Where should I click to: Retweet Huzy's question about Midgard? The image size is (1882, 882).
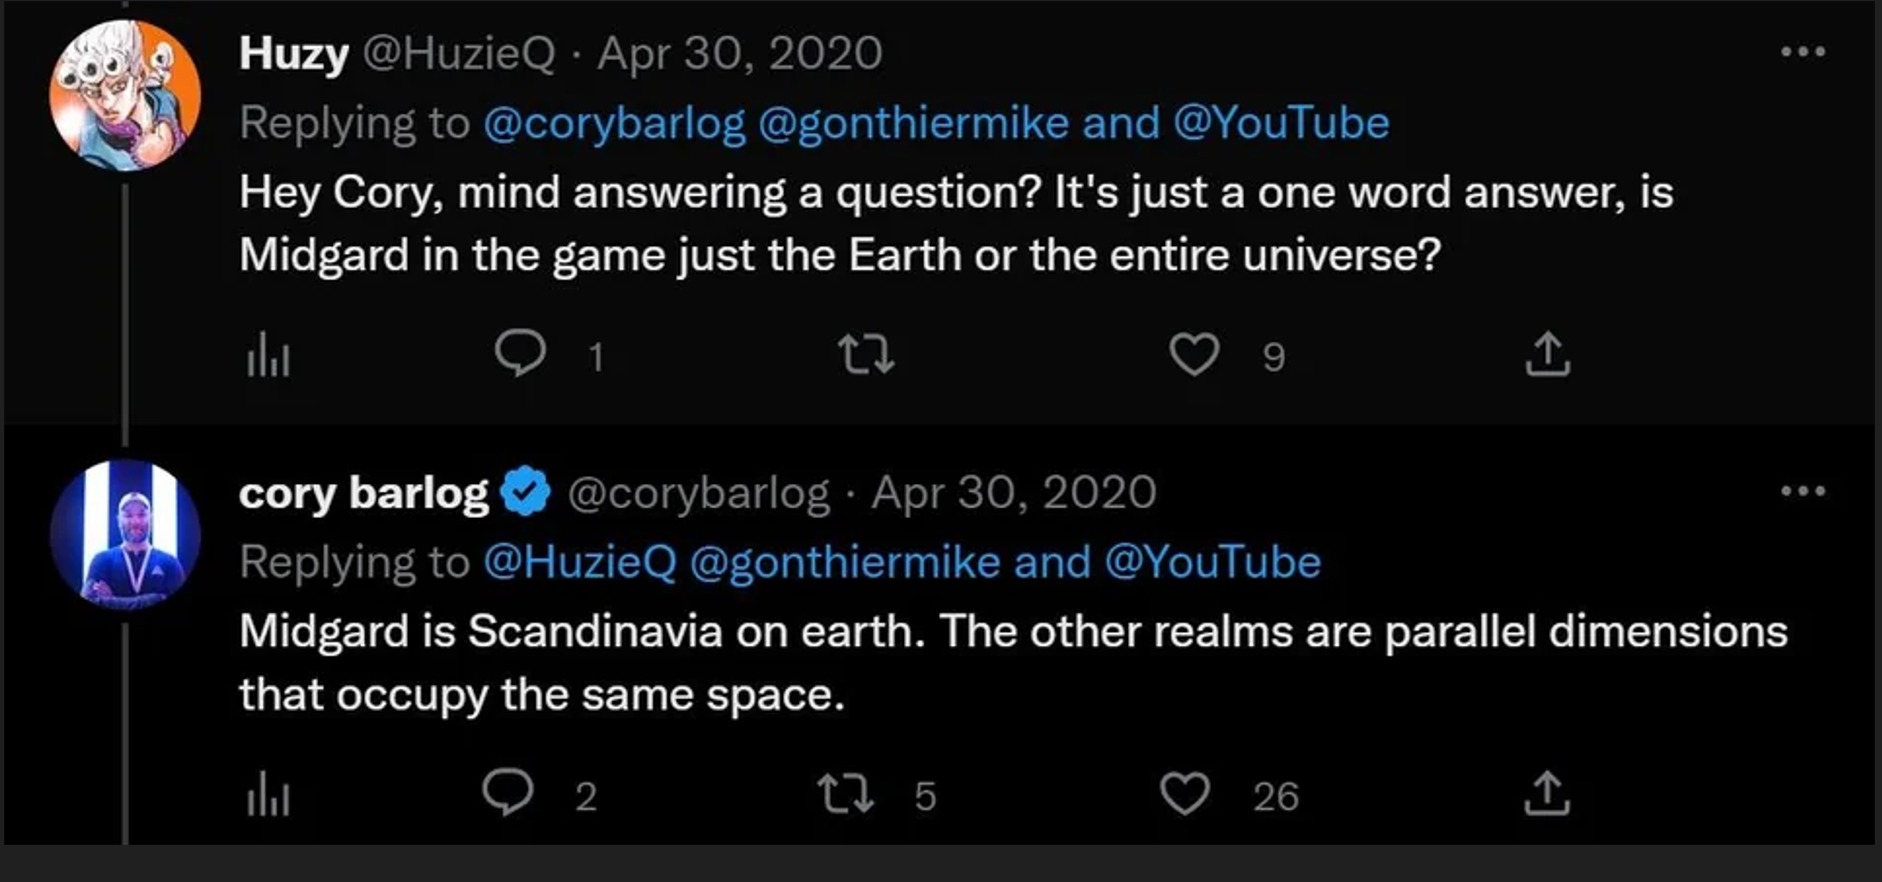coord(866,354)
